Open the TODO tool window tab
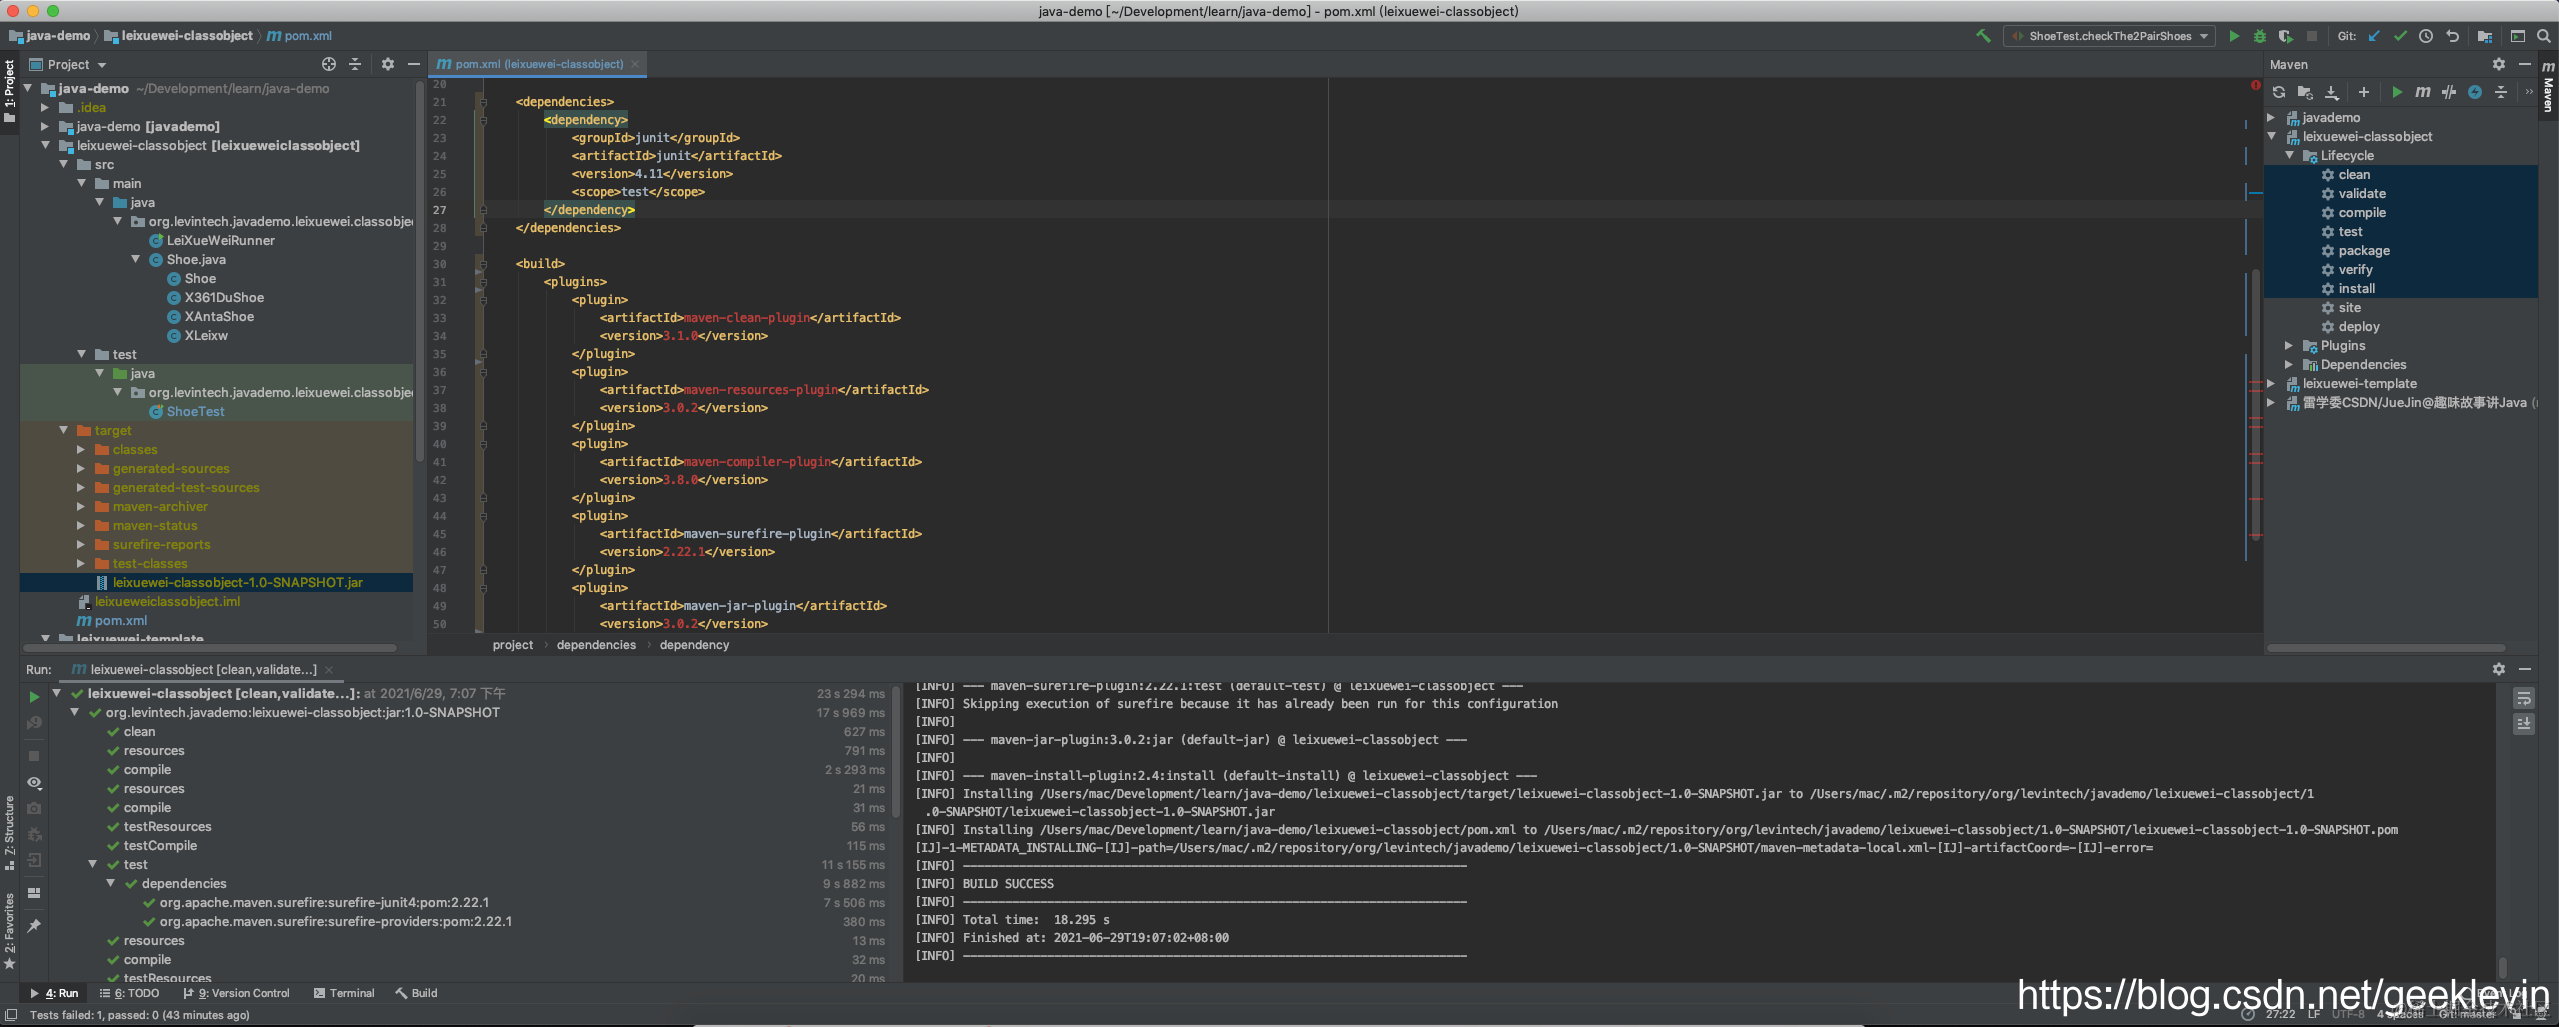The height and width of the screenshot is (1027, 2559). (x=130, y=993)
